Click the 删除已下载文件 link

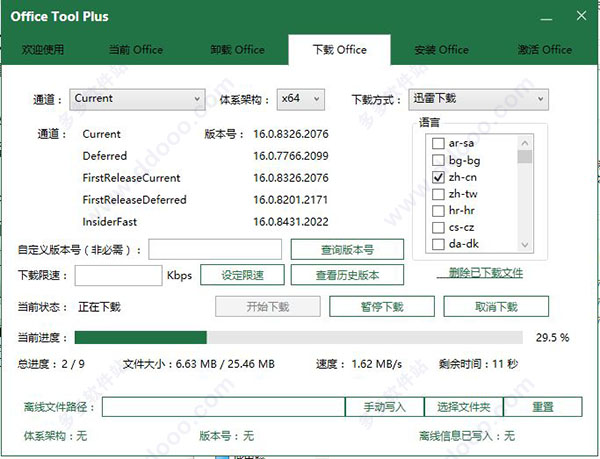480,273
